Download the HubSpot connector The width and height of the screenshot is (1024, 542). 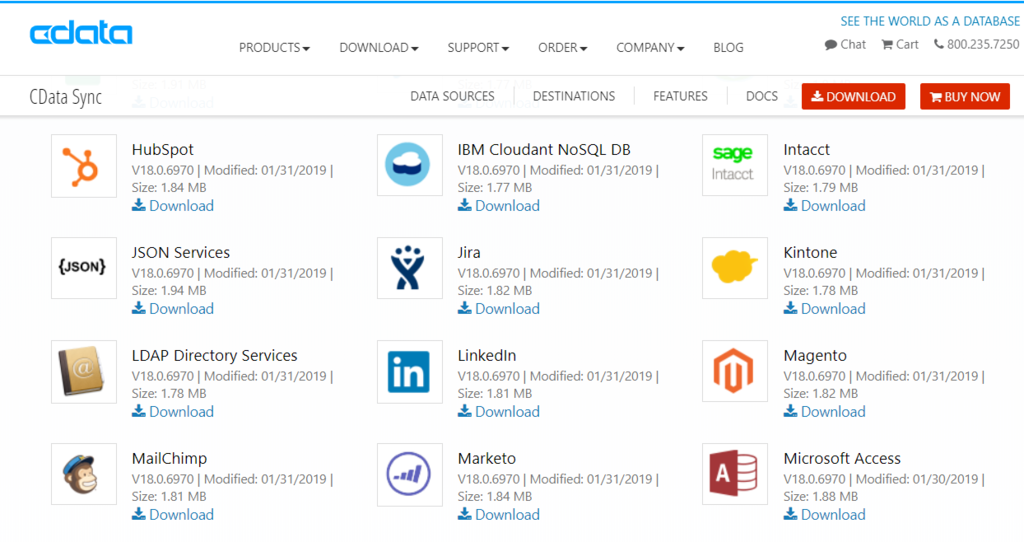(x=172, y=206)
